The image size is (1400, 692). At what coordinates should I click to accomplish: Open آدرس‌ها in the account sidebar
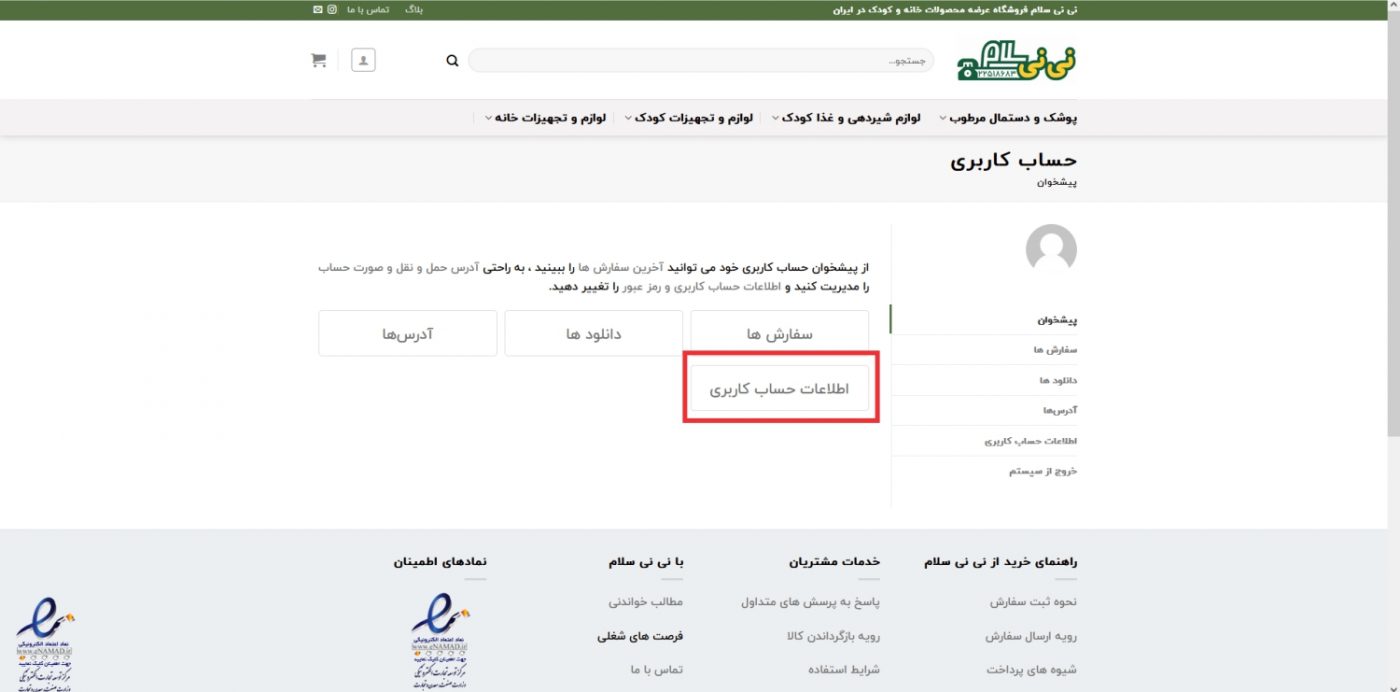[x=1059, y=411]
